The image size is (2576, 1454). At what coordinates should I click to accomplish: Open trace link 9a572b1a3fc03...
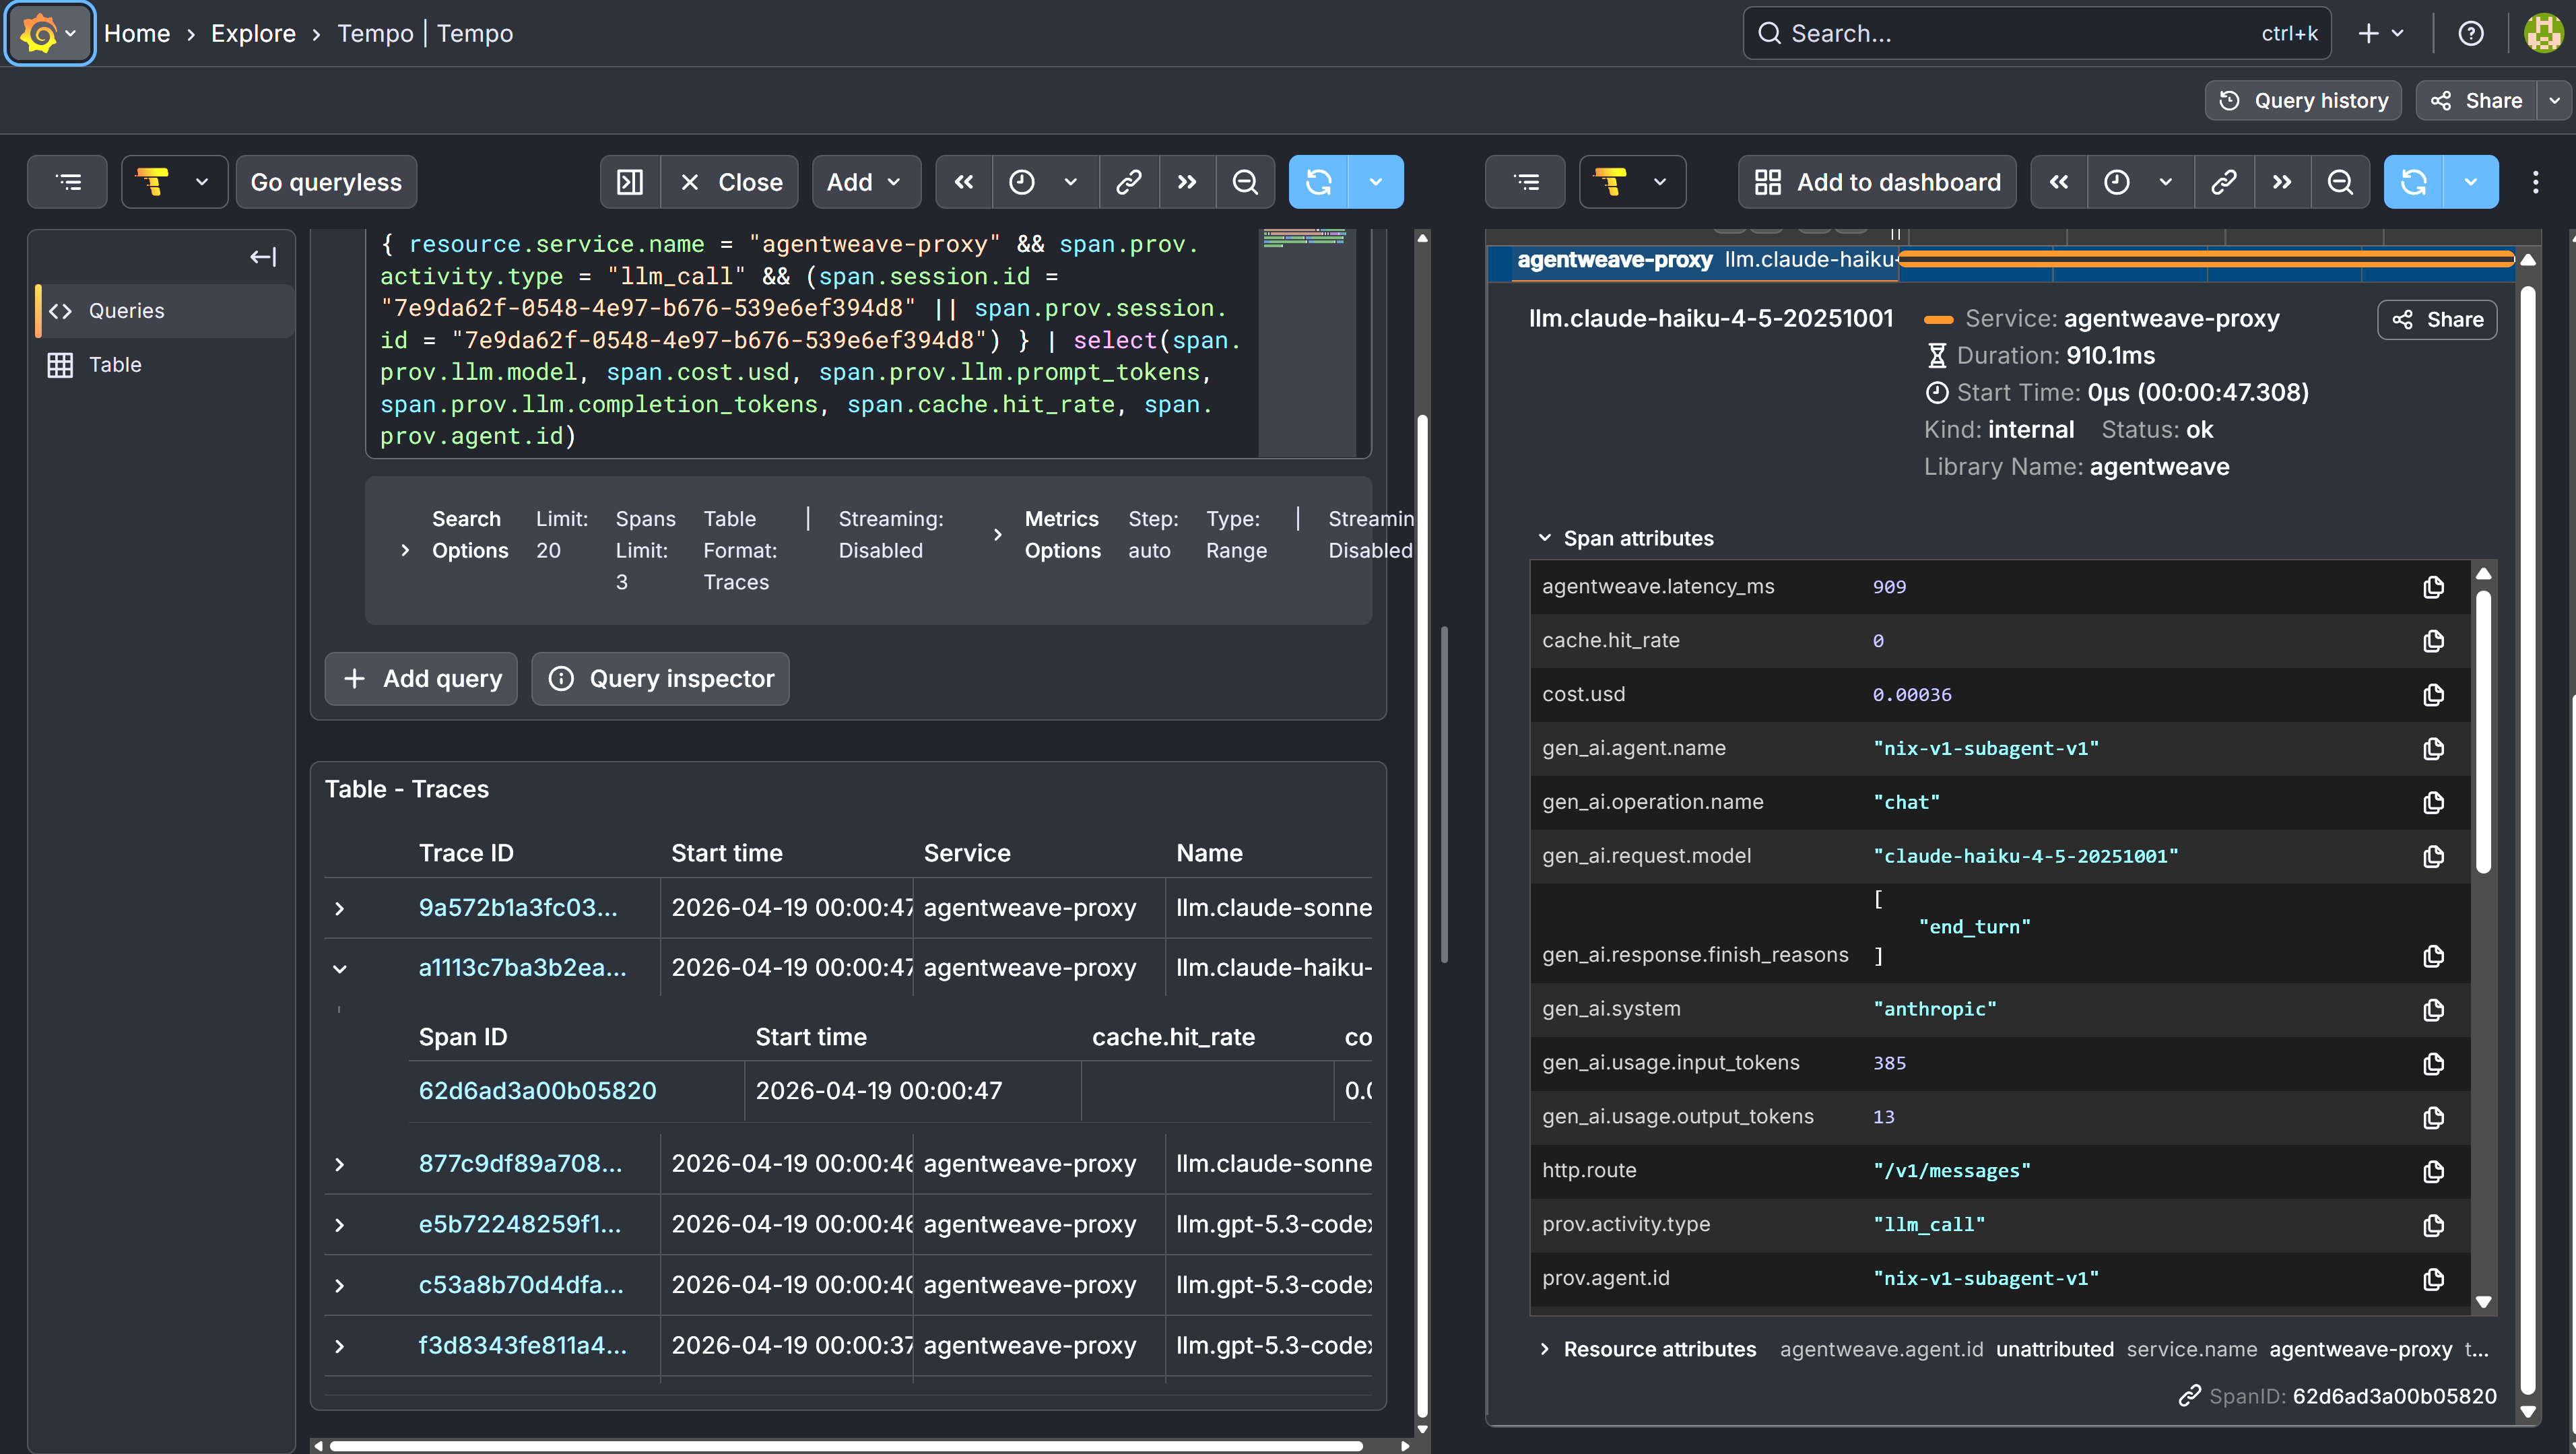(x=518, y=908)
